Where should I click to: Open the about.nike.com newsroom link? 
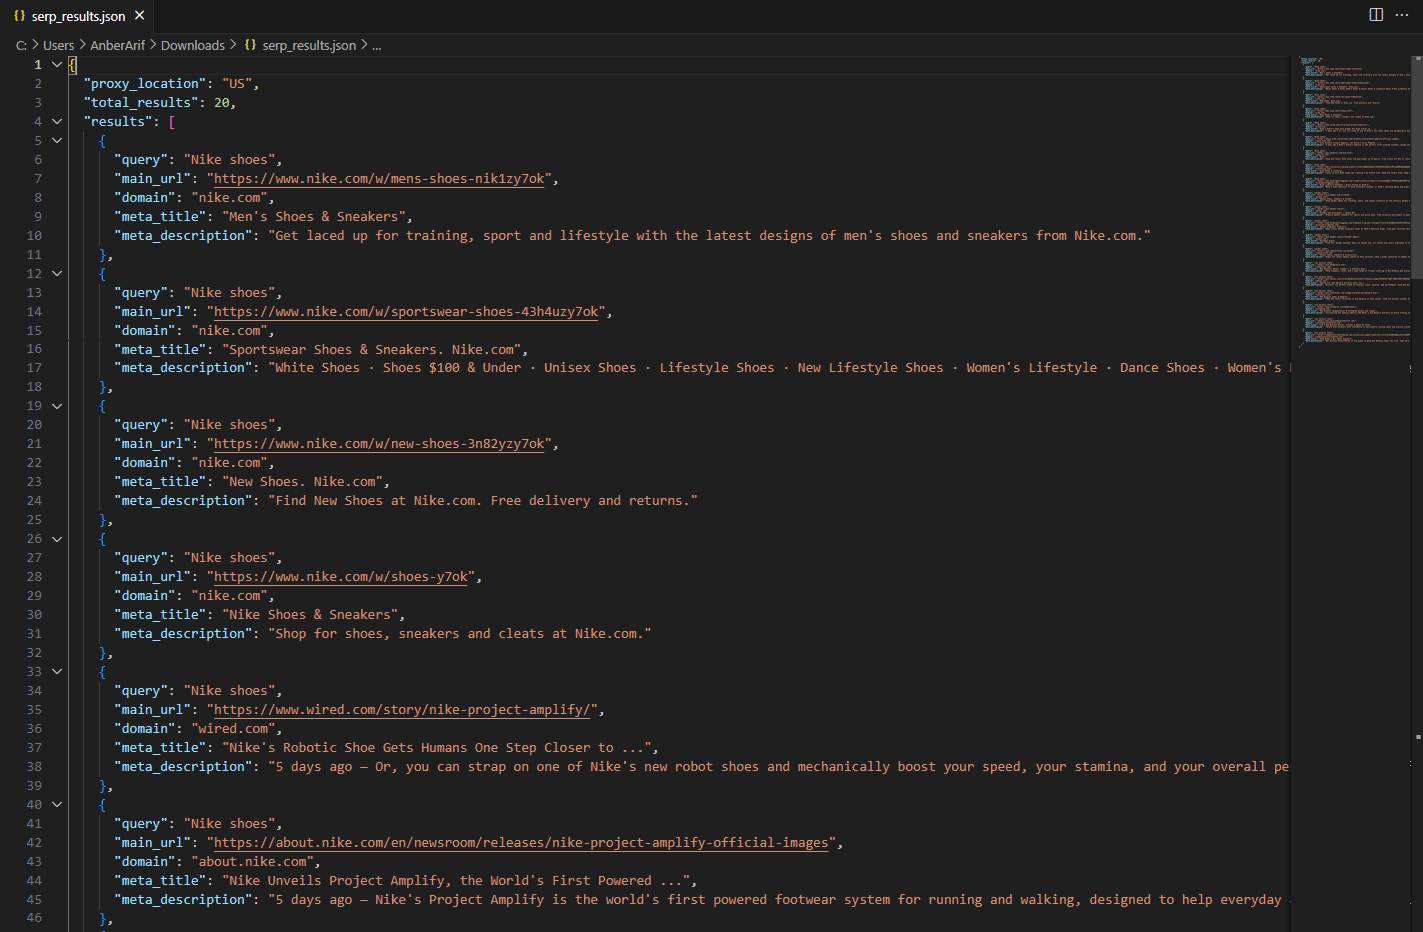(521, 843)
